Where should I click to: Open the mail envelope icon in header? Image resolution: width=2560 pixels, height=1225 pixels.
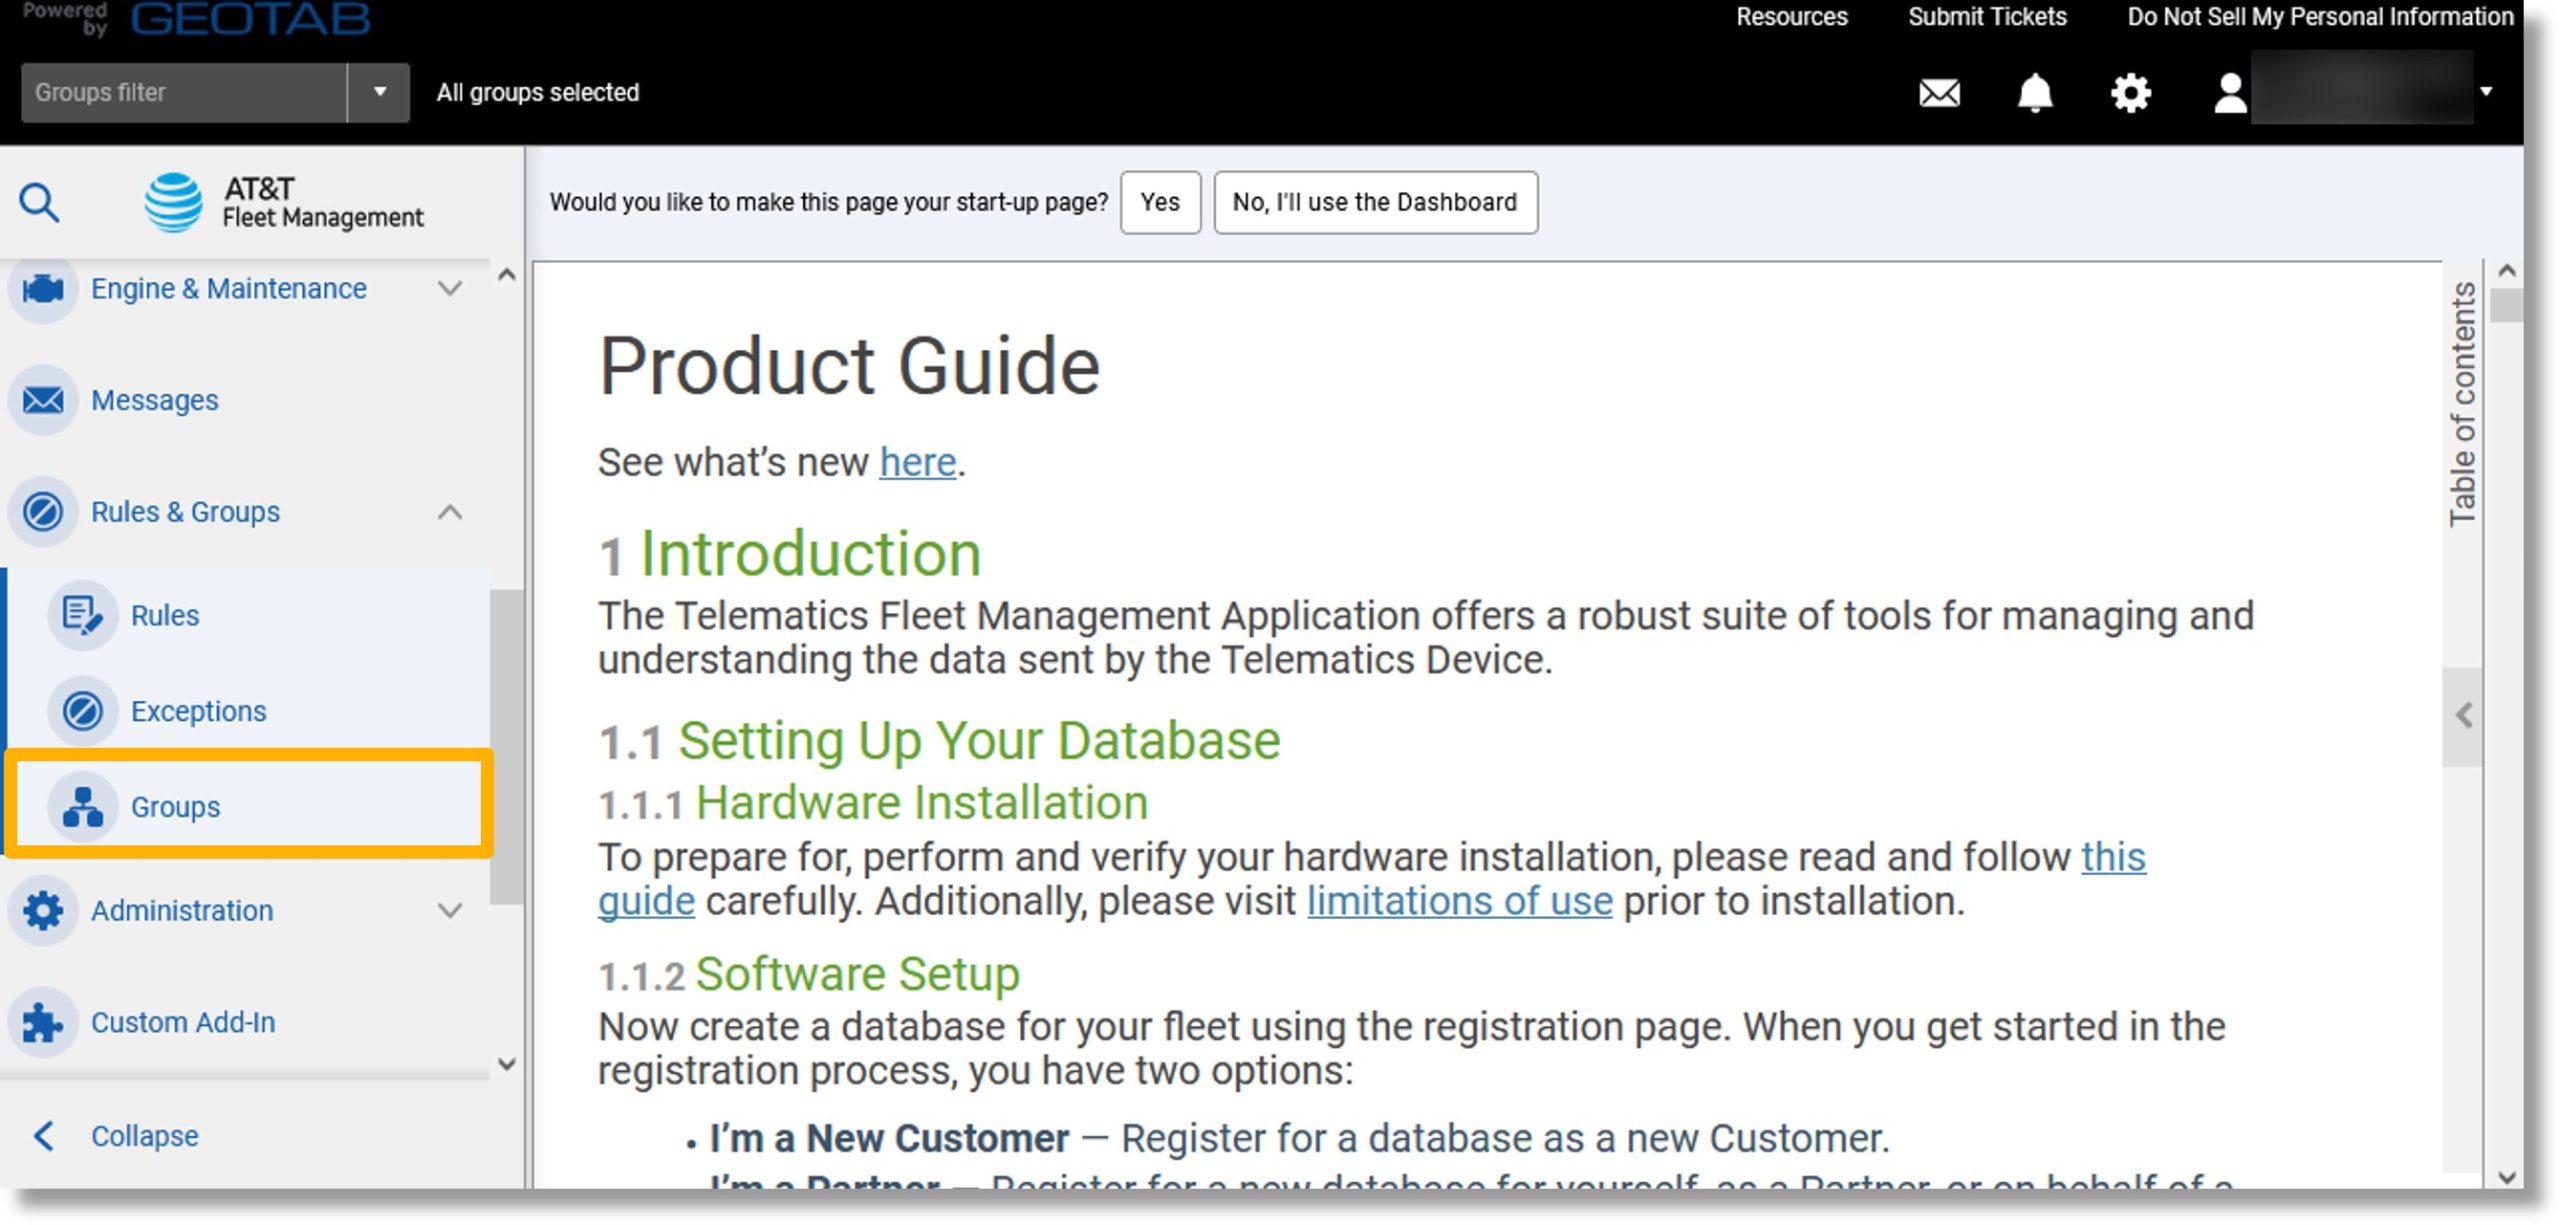1939,93
